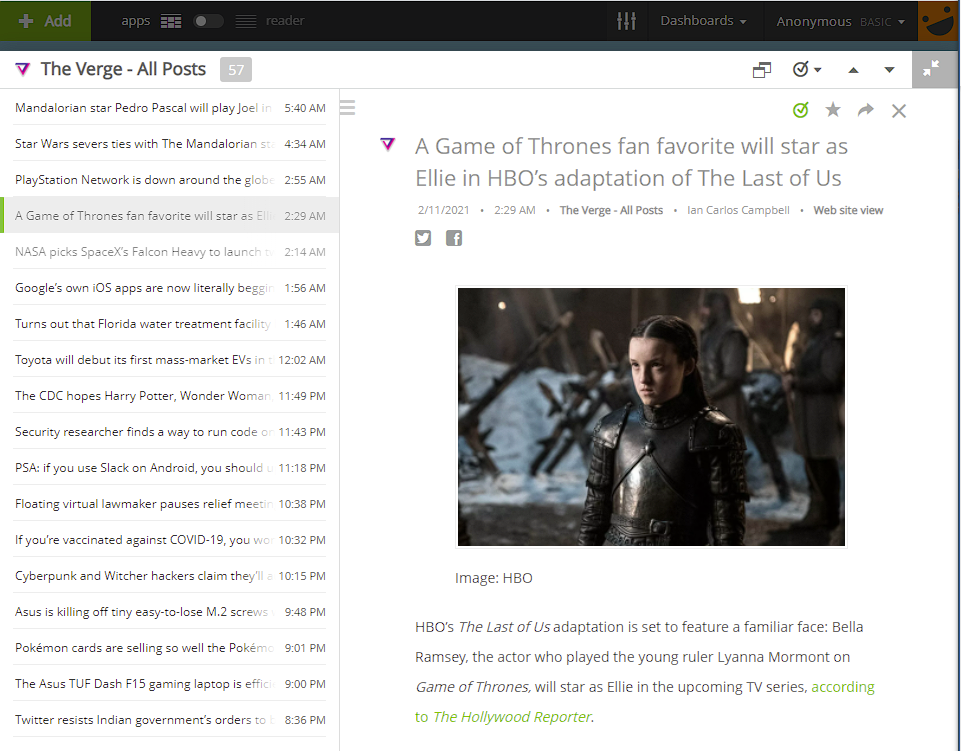Open Pokémon cards are selling article
Viewport: 961px width, 751px height.
[x=170, y=648]
